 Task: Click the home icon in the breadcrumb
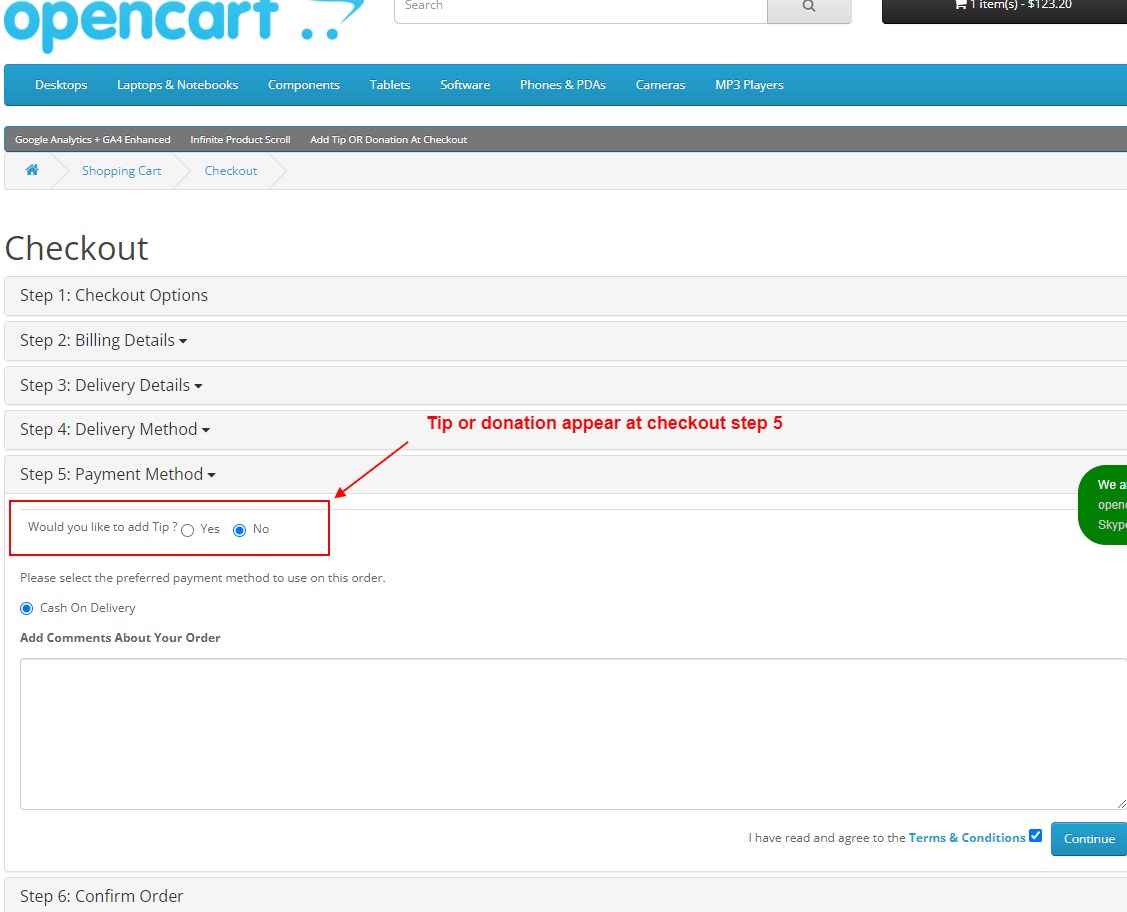31,170
